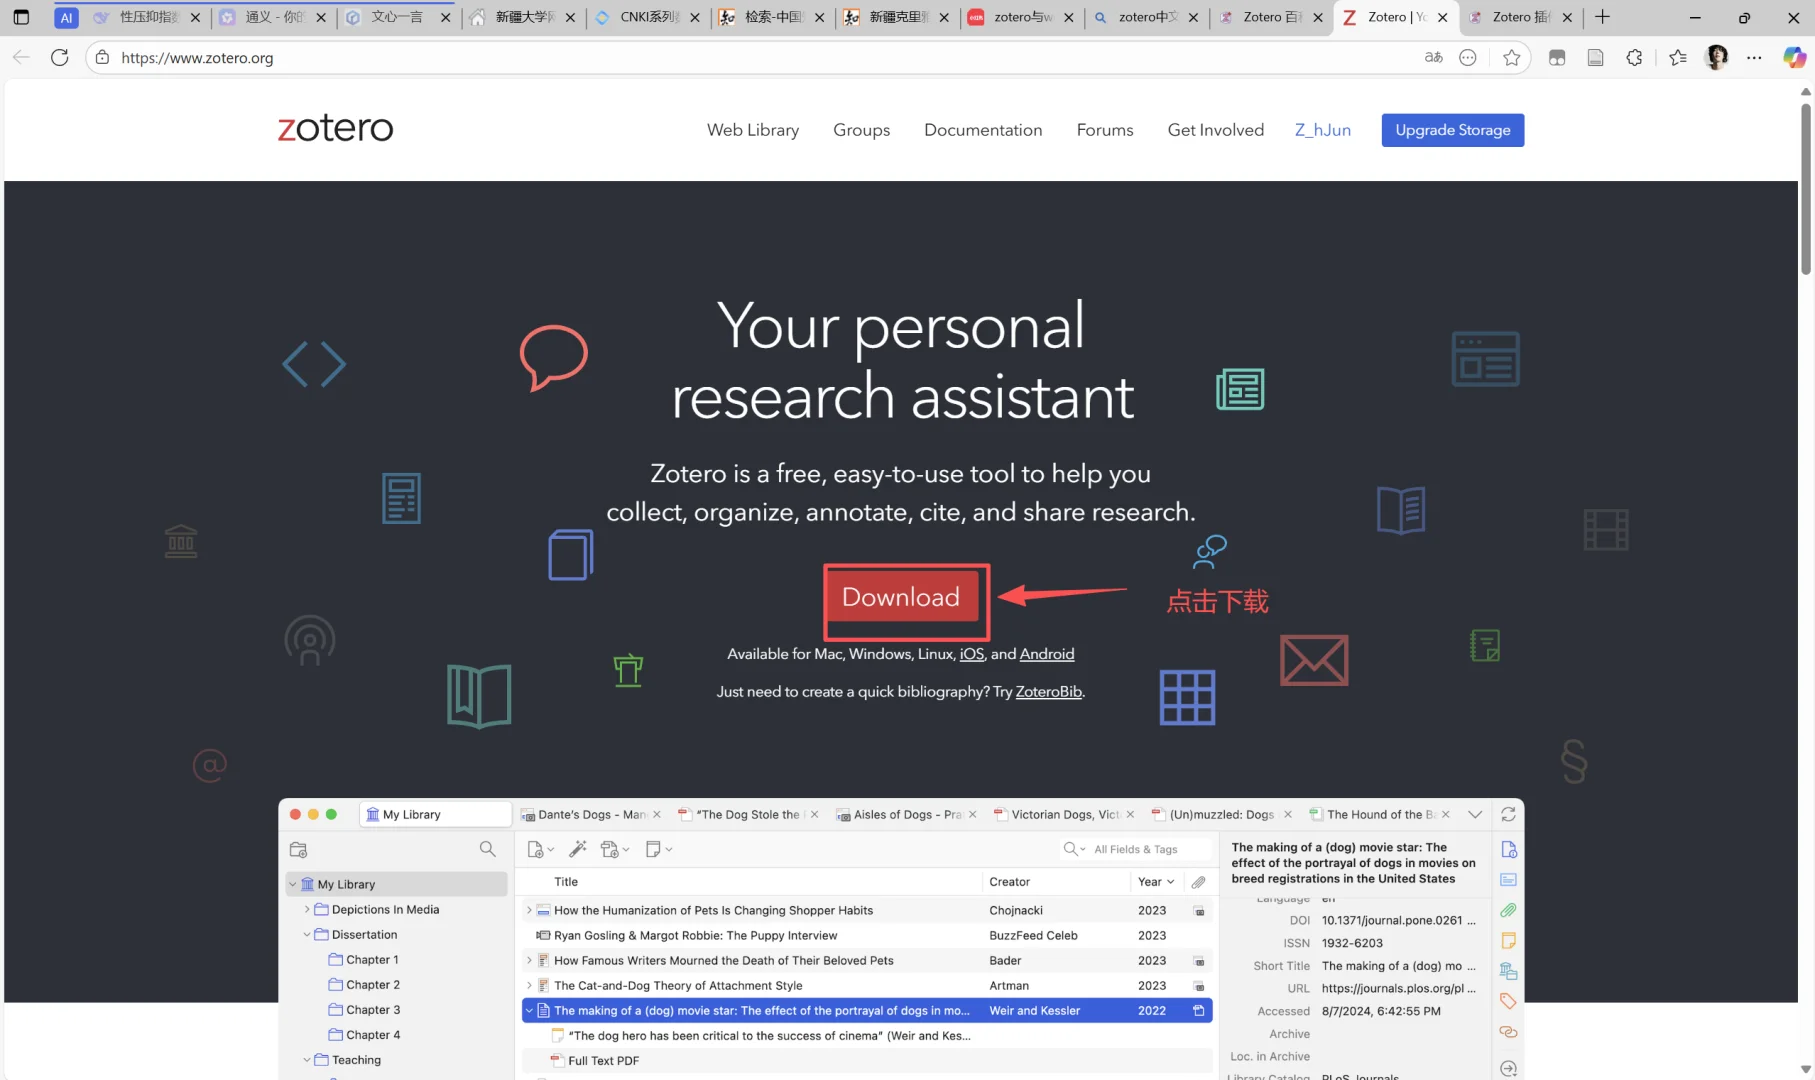
Task: Open the Favorites list icon
Action: 1678,58
